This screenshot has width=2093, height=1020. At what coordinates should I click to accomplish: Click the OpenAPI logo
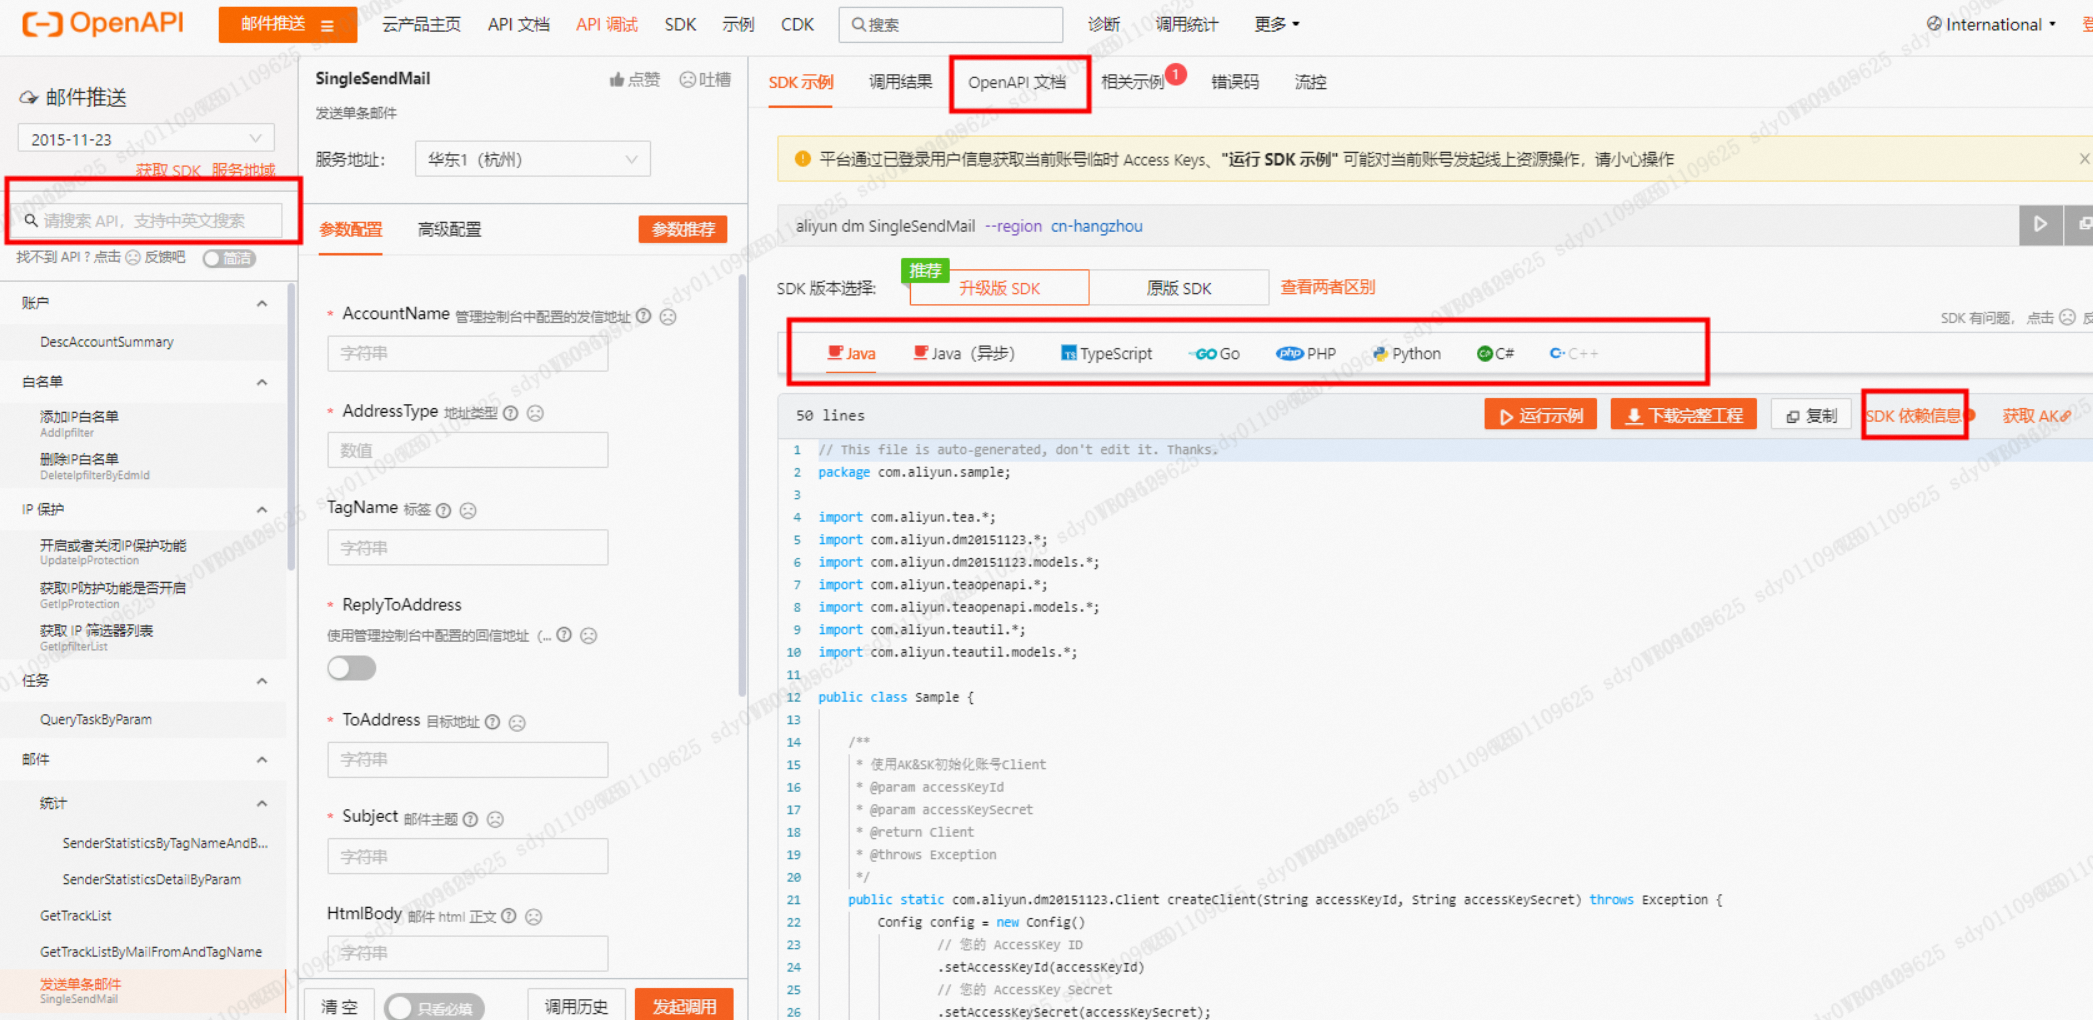[102, 24]
